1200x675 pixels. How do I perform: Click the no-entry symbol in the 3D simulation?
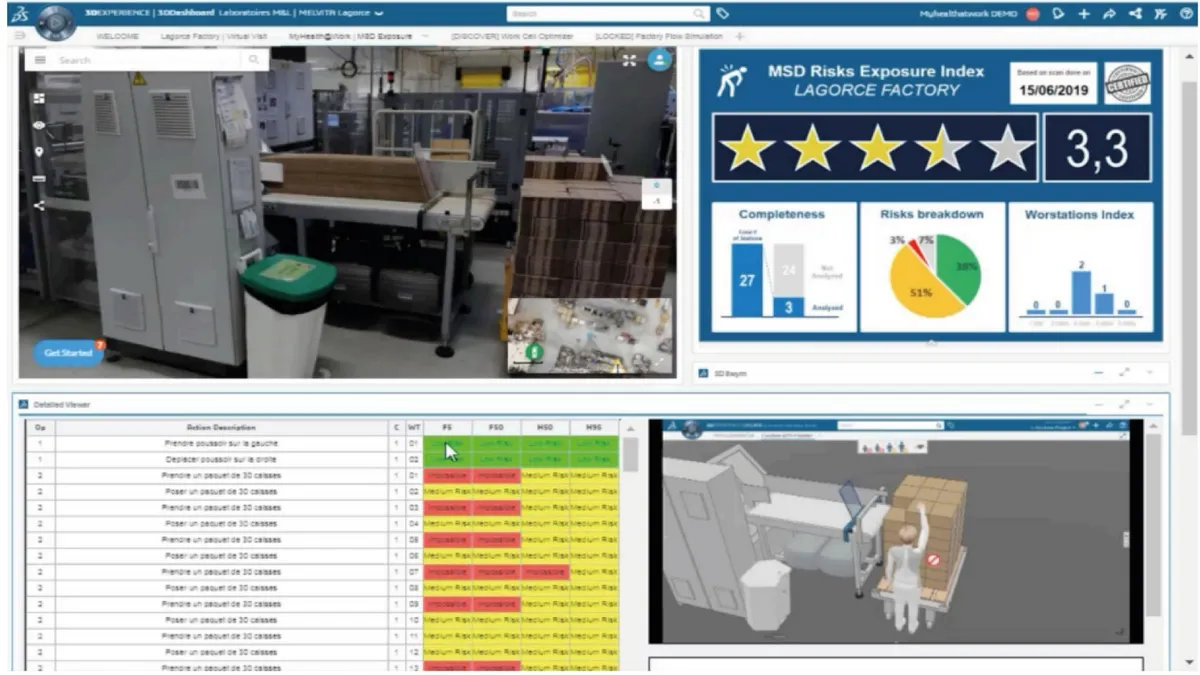pos(933,560)
